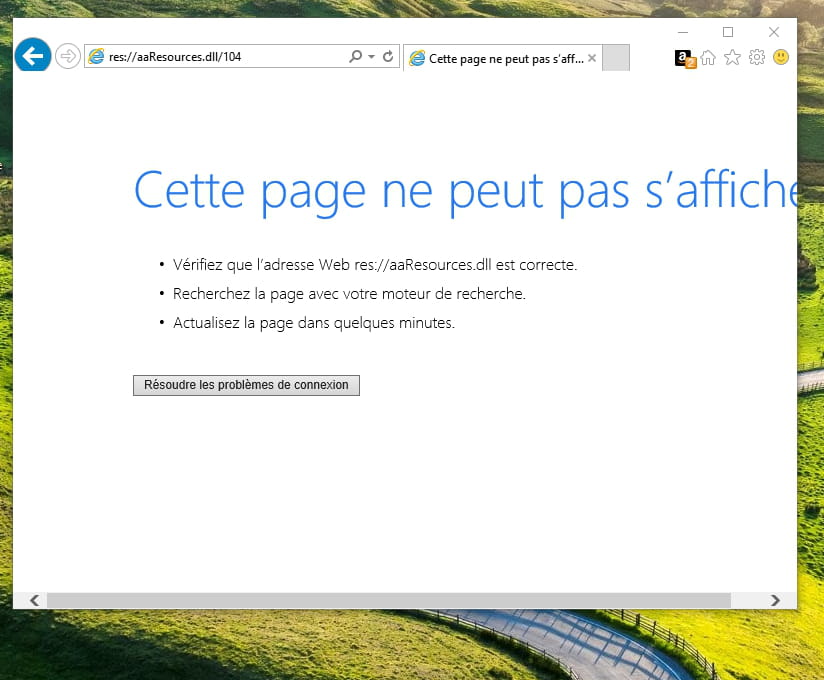This screenshot has height=680, width=824.
Task: Open the Amazon extension icon
Action: (684, 58)
